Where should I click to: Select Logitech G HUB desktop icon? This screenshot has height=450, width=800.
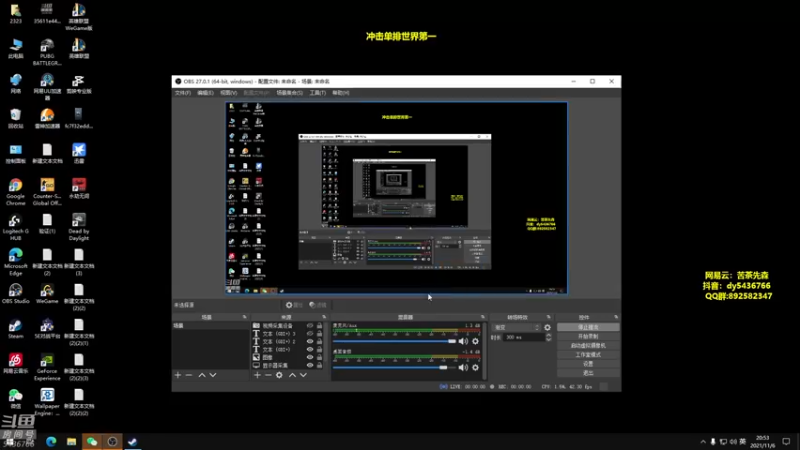click(x=15, y=226)
